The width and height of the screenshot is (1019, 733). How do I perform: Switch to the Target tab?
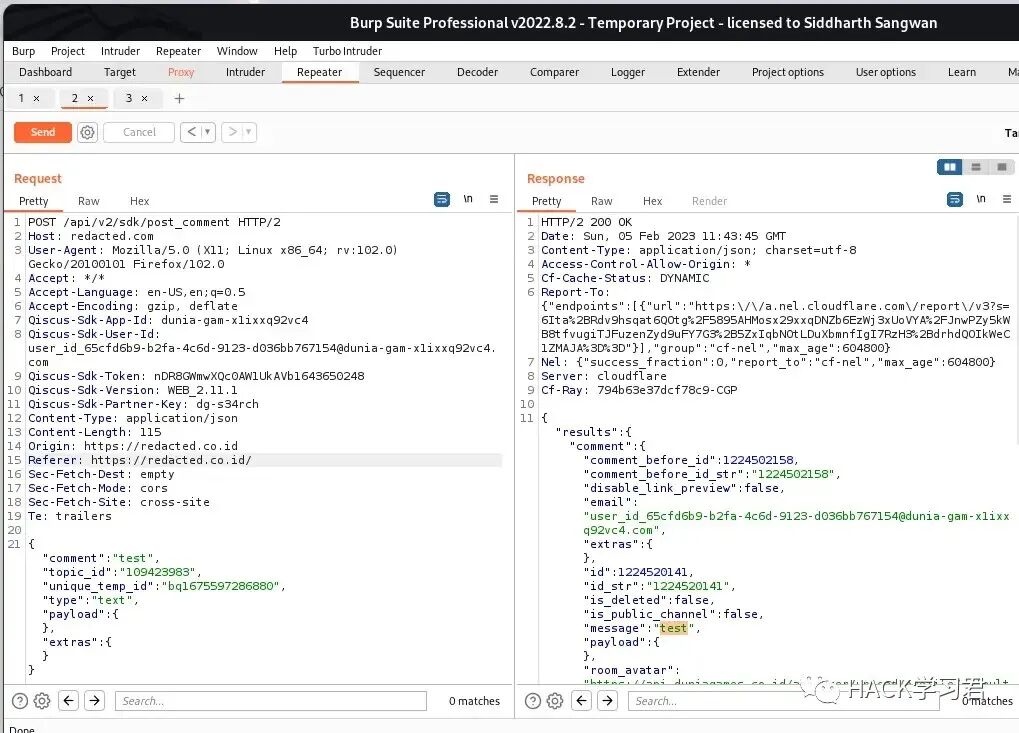[120, 72]
